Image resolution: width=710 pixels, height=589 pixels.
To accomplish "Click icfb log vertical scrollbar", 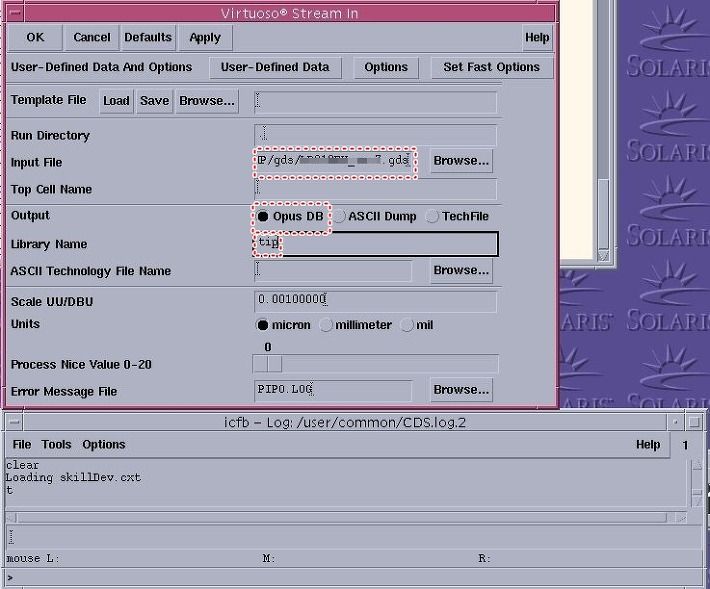I will (697, 484).
